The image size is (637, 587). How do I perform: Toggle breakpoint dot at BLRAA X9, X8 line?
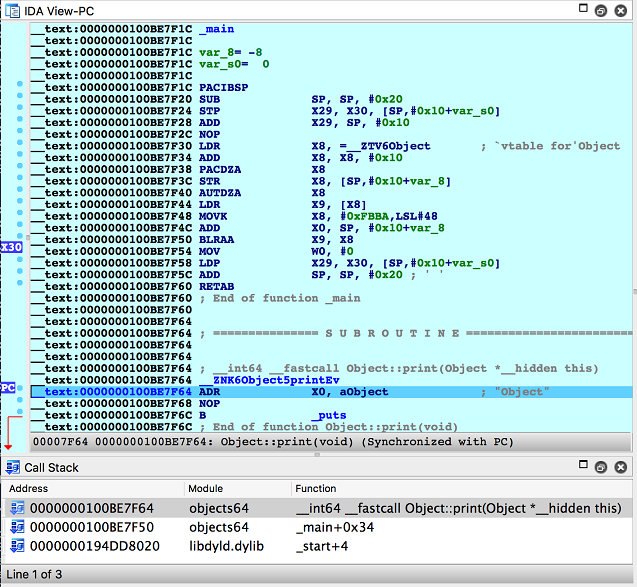click(x=20, y=236)
